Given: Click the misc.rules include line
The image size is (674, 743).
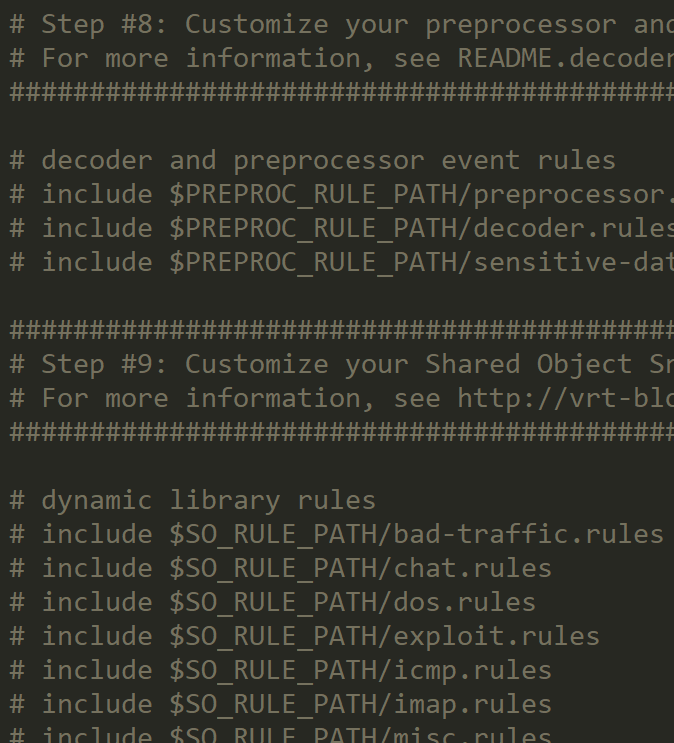Looking at the screenshot, I should click(x=281, y=735).
